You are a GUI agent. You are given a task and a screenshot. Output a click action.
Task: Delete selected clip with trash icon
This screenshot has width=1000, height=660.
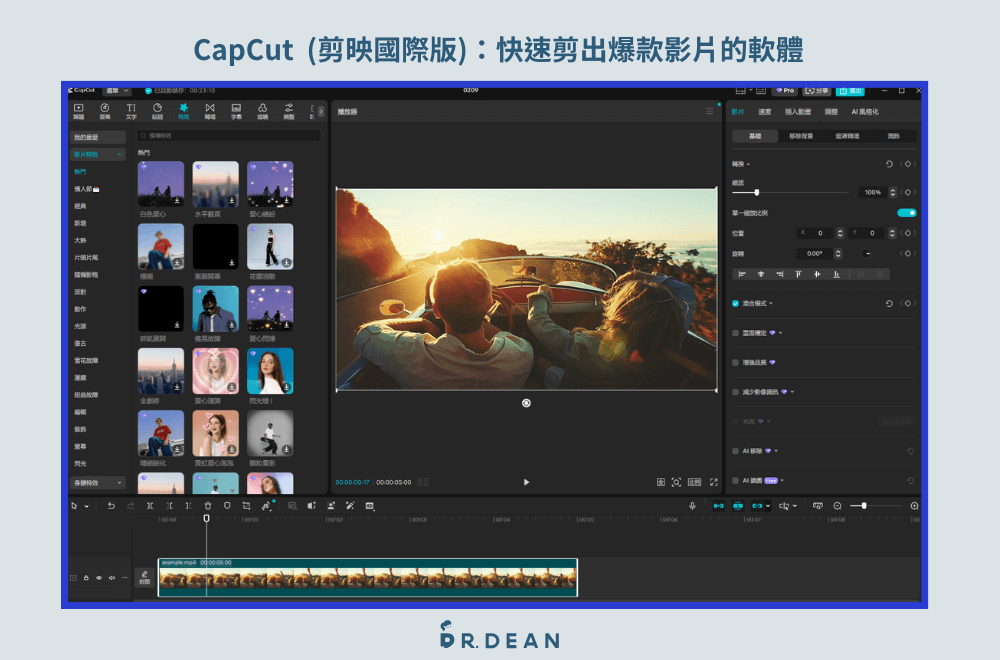(208, 506)
